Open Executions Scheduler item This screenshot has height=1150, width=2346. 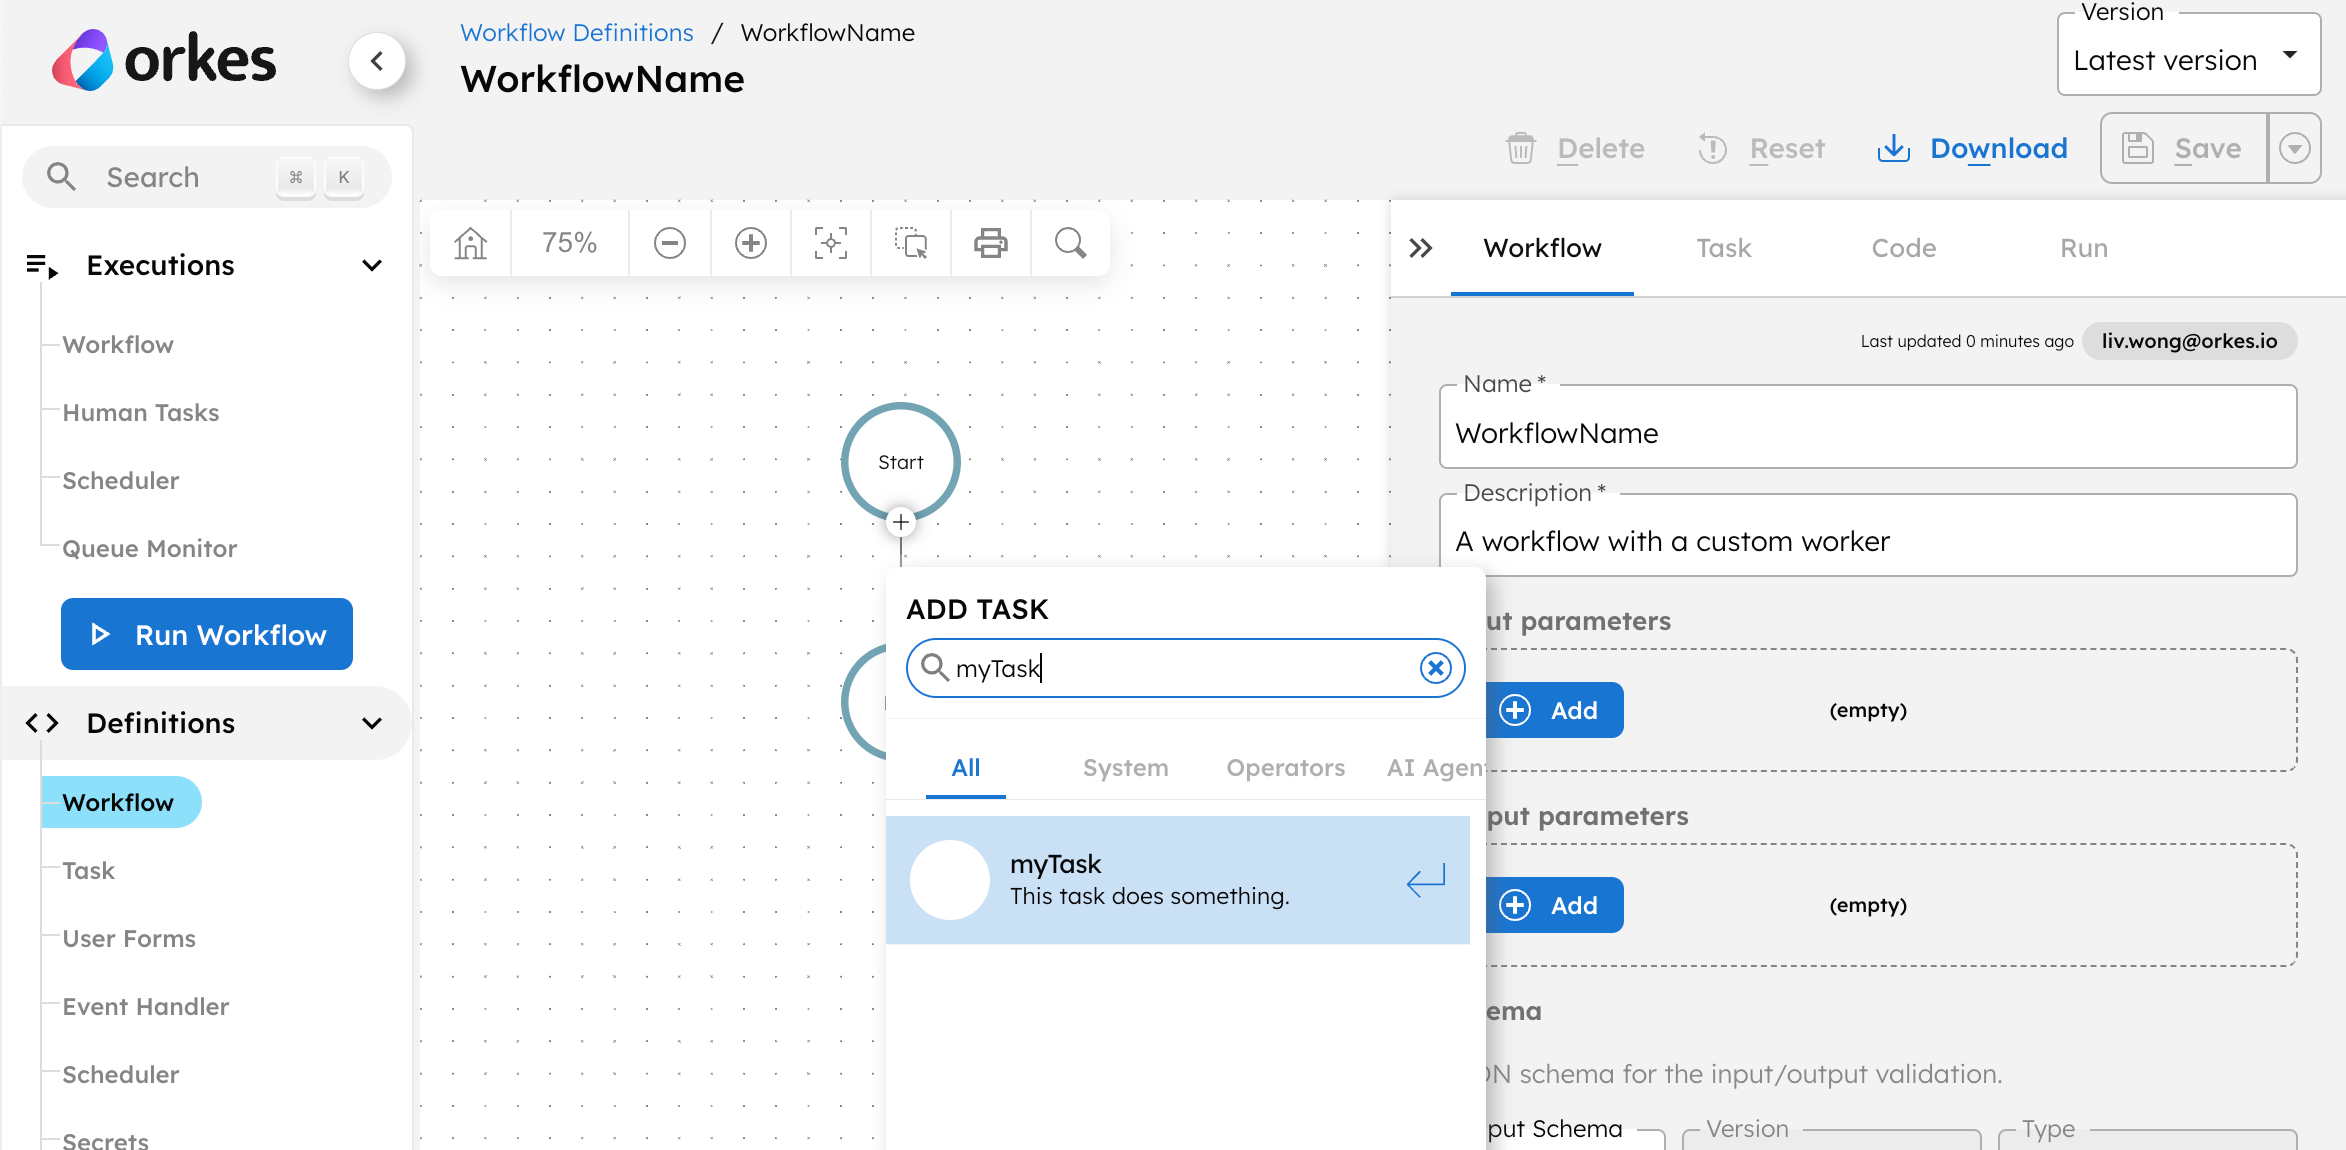[x=121, y=481]
